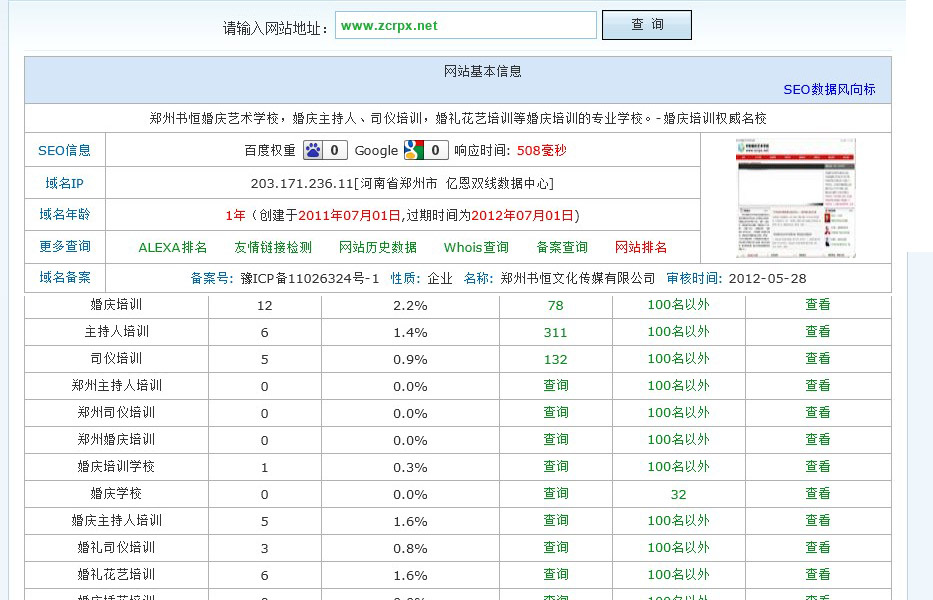Image resolution: width=933 pixels, height=600 pixels.
Task: Click the 域名年龄 row label
Action: (65, 214)
